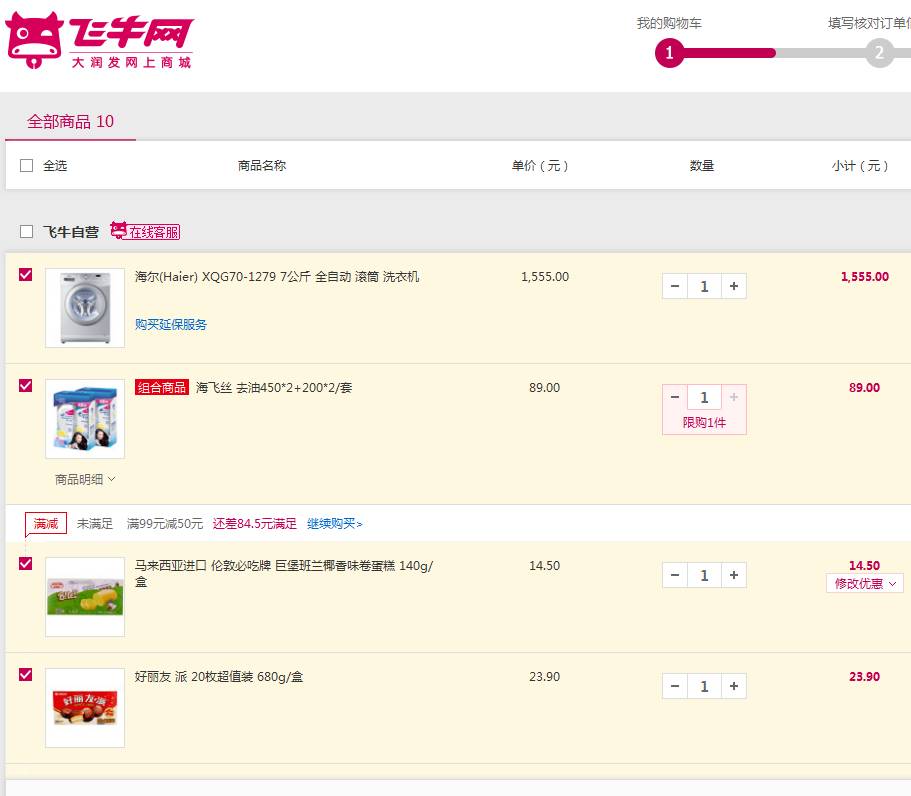The width and height of the screenshot is (911, 796).
Task: Open 伦敦必吃牌 cake product title
Action: [284, 573]
